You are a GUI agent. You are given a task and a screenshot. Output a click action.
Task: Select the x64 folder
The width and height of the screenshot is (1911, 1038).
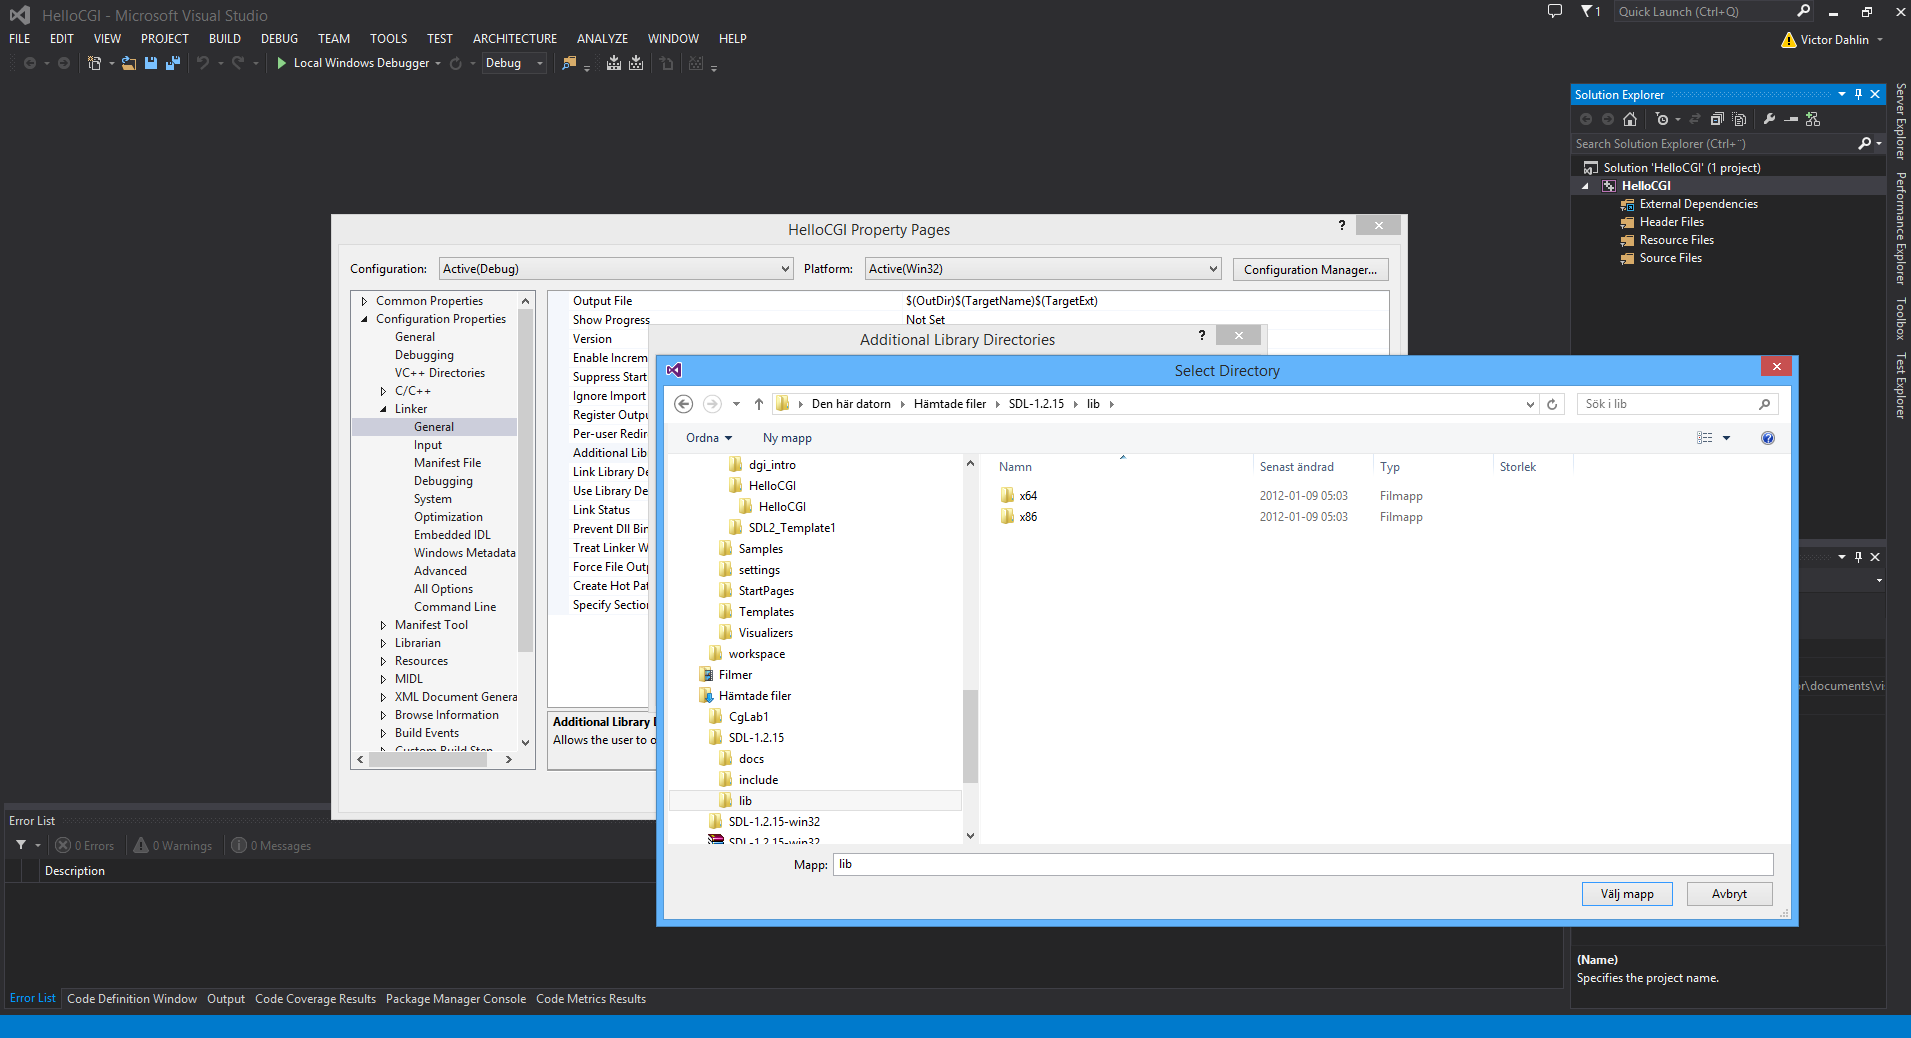click(1028, 496)
